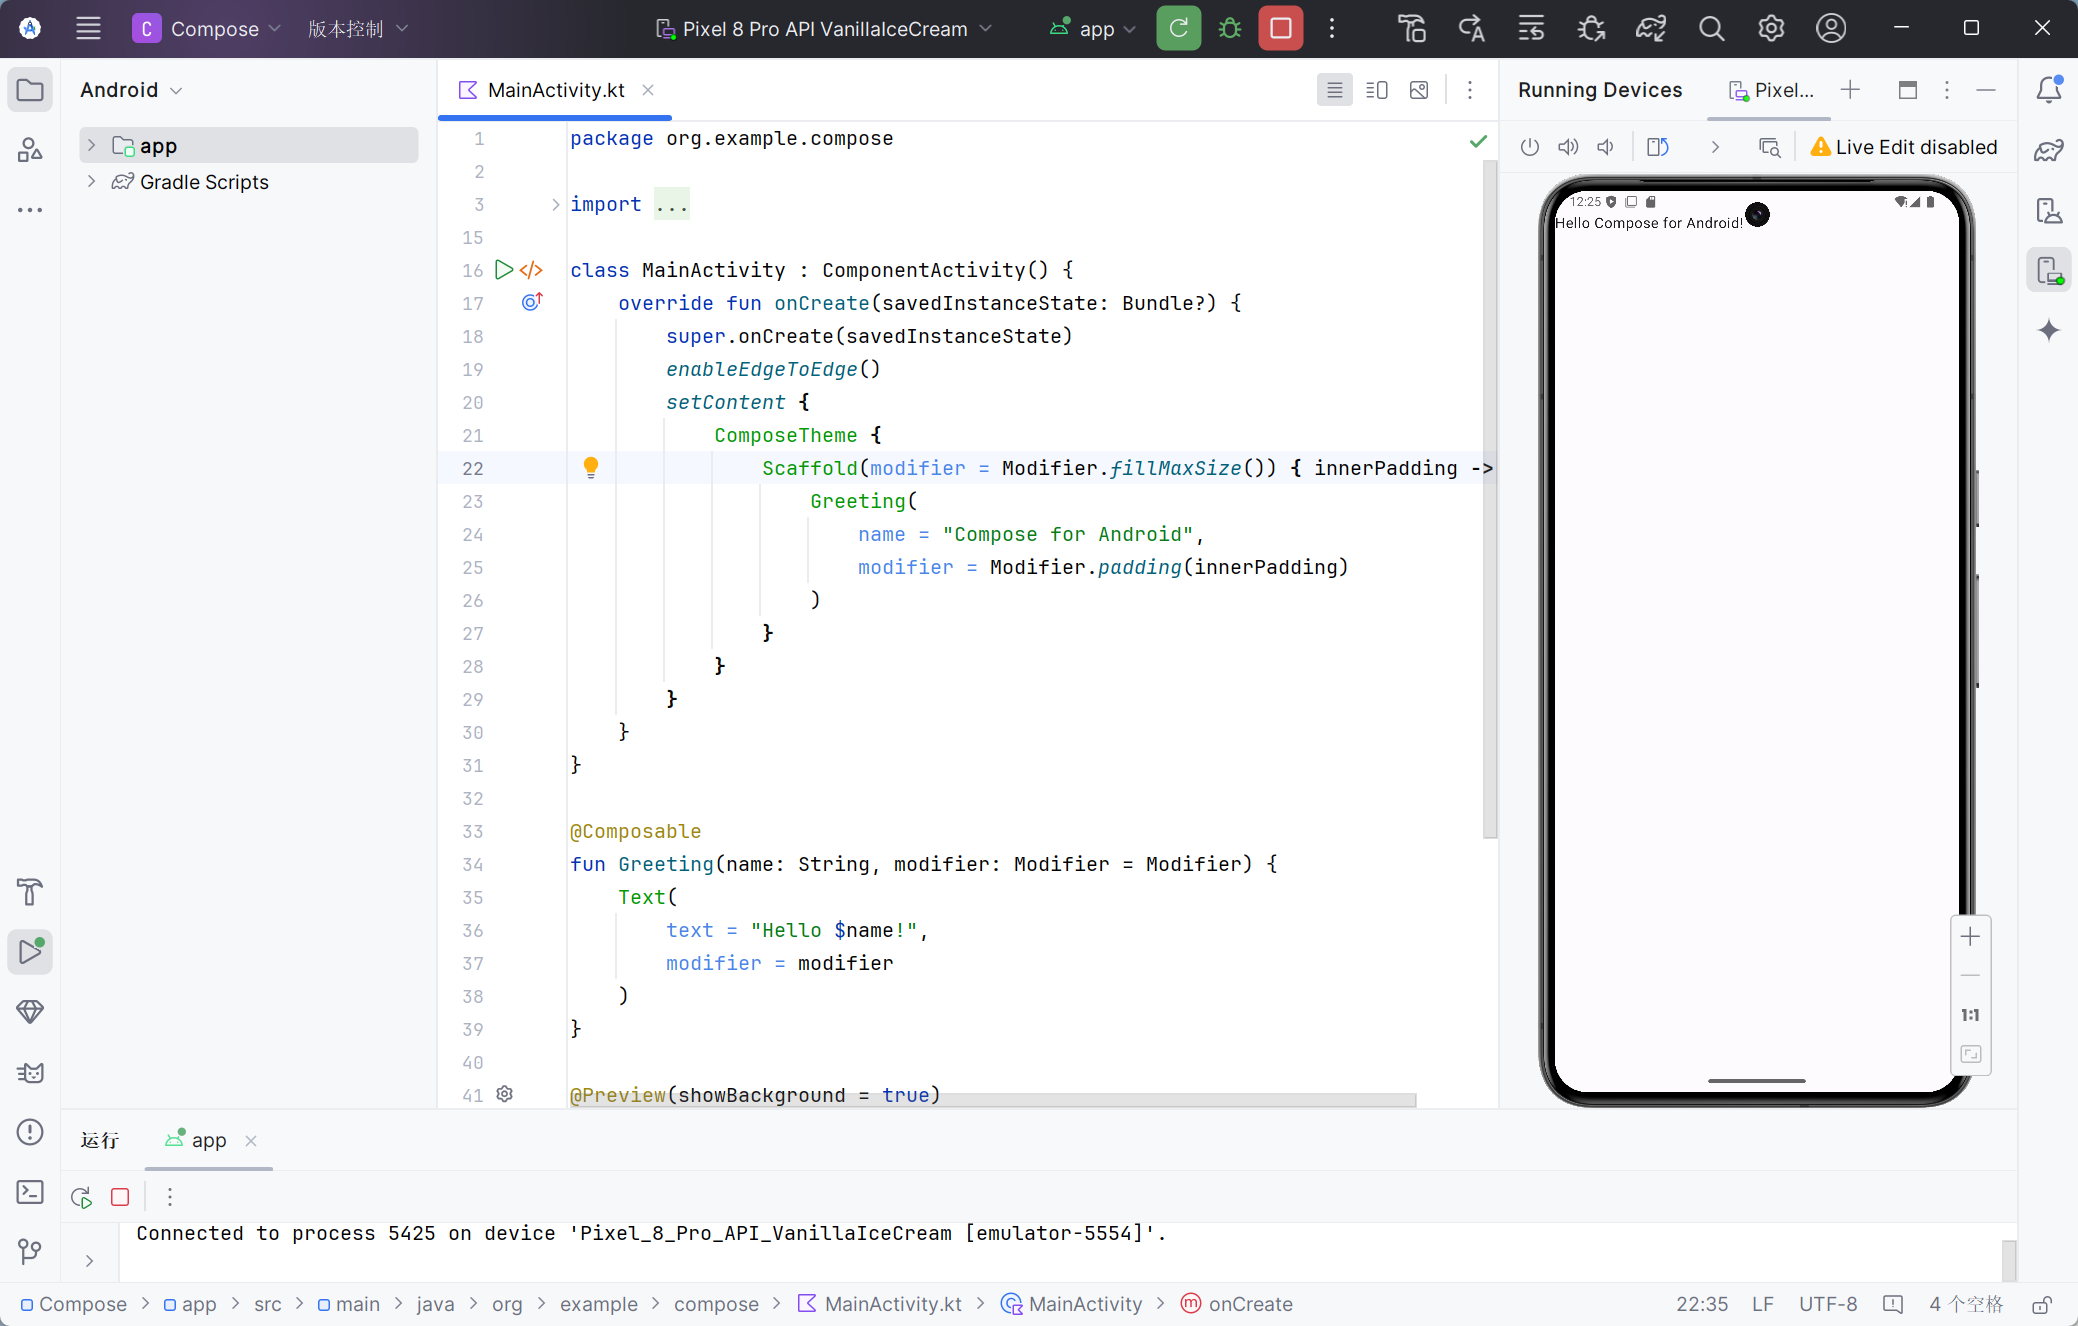Rerun app in Run panel toolbar

[82, 1197]
